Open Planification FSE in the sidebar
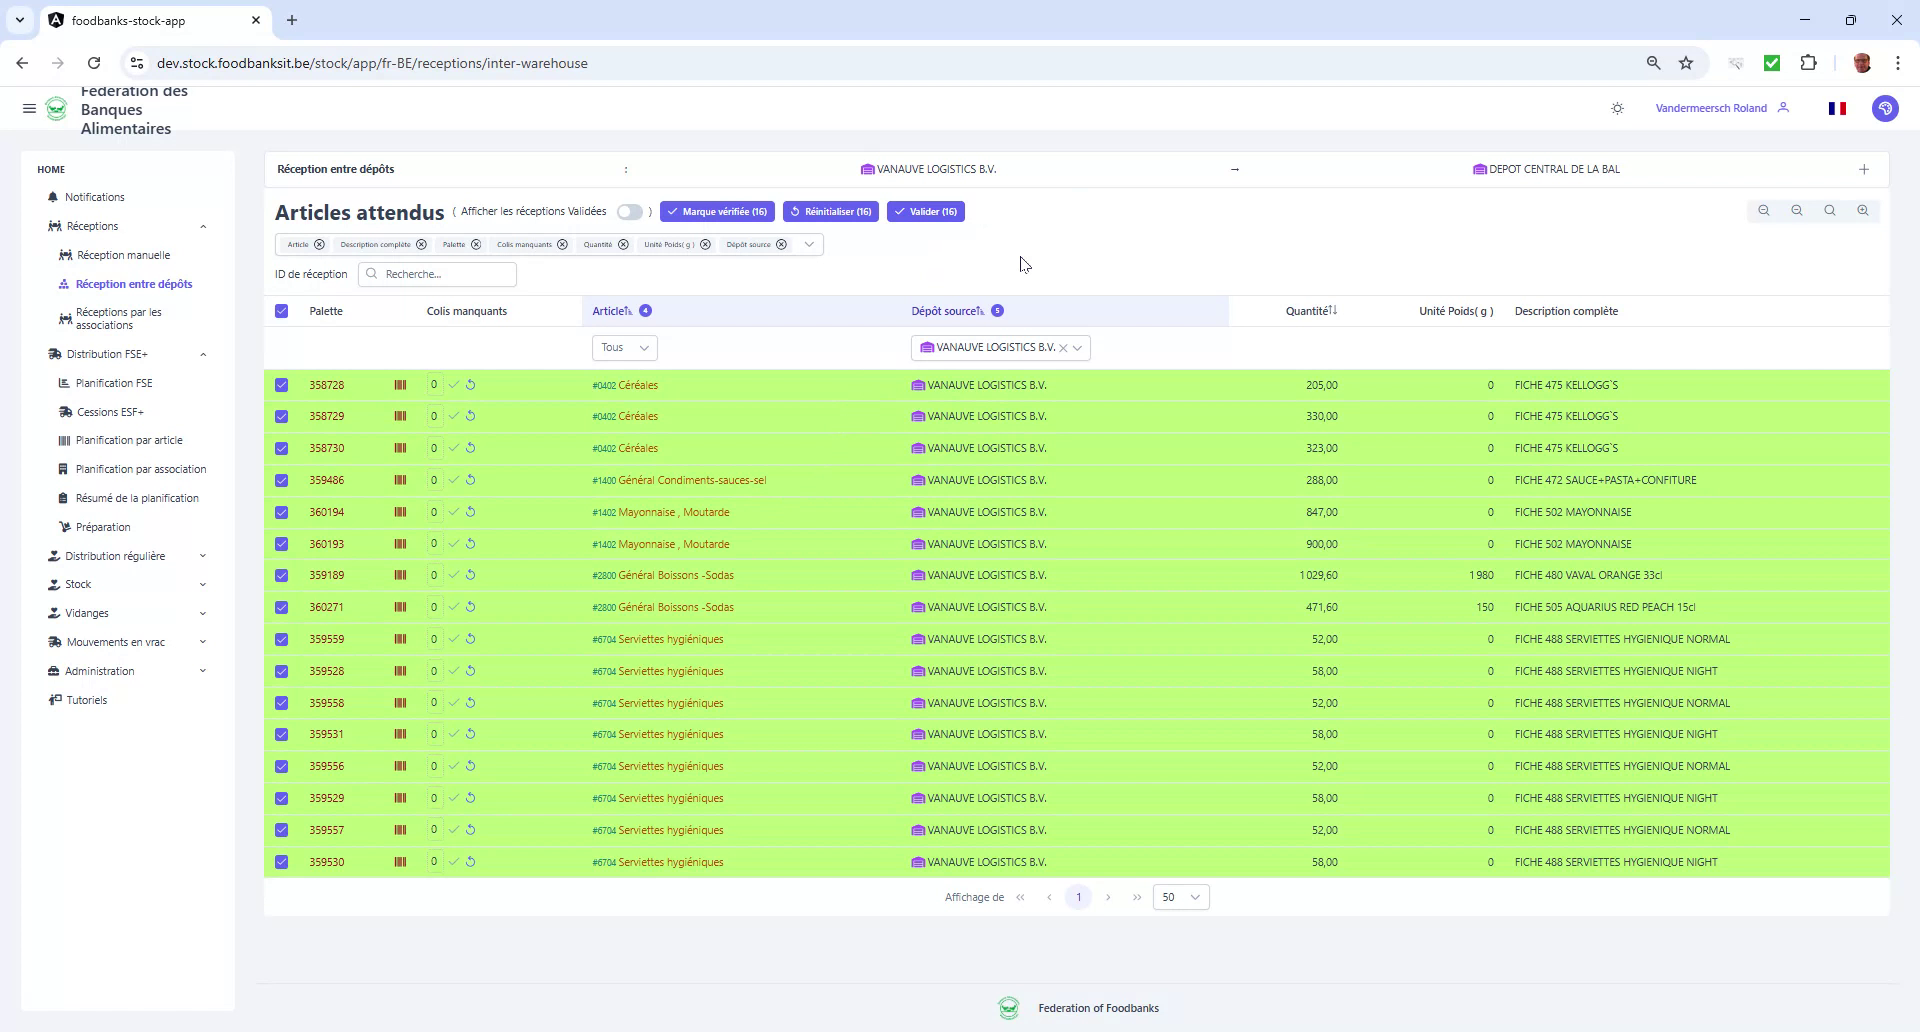This screenshot has width=1920, height=1032. tap(115, 383)
